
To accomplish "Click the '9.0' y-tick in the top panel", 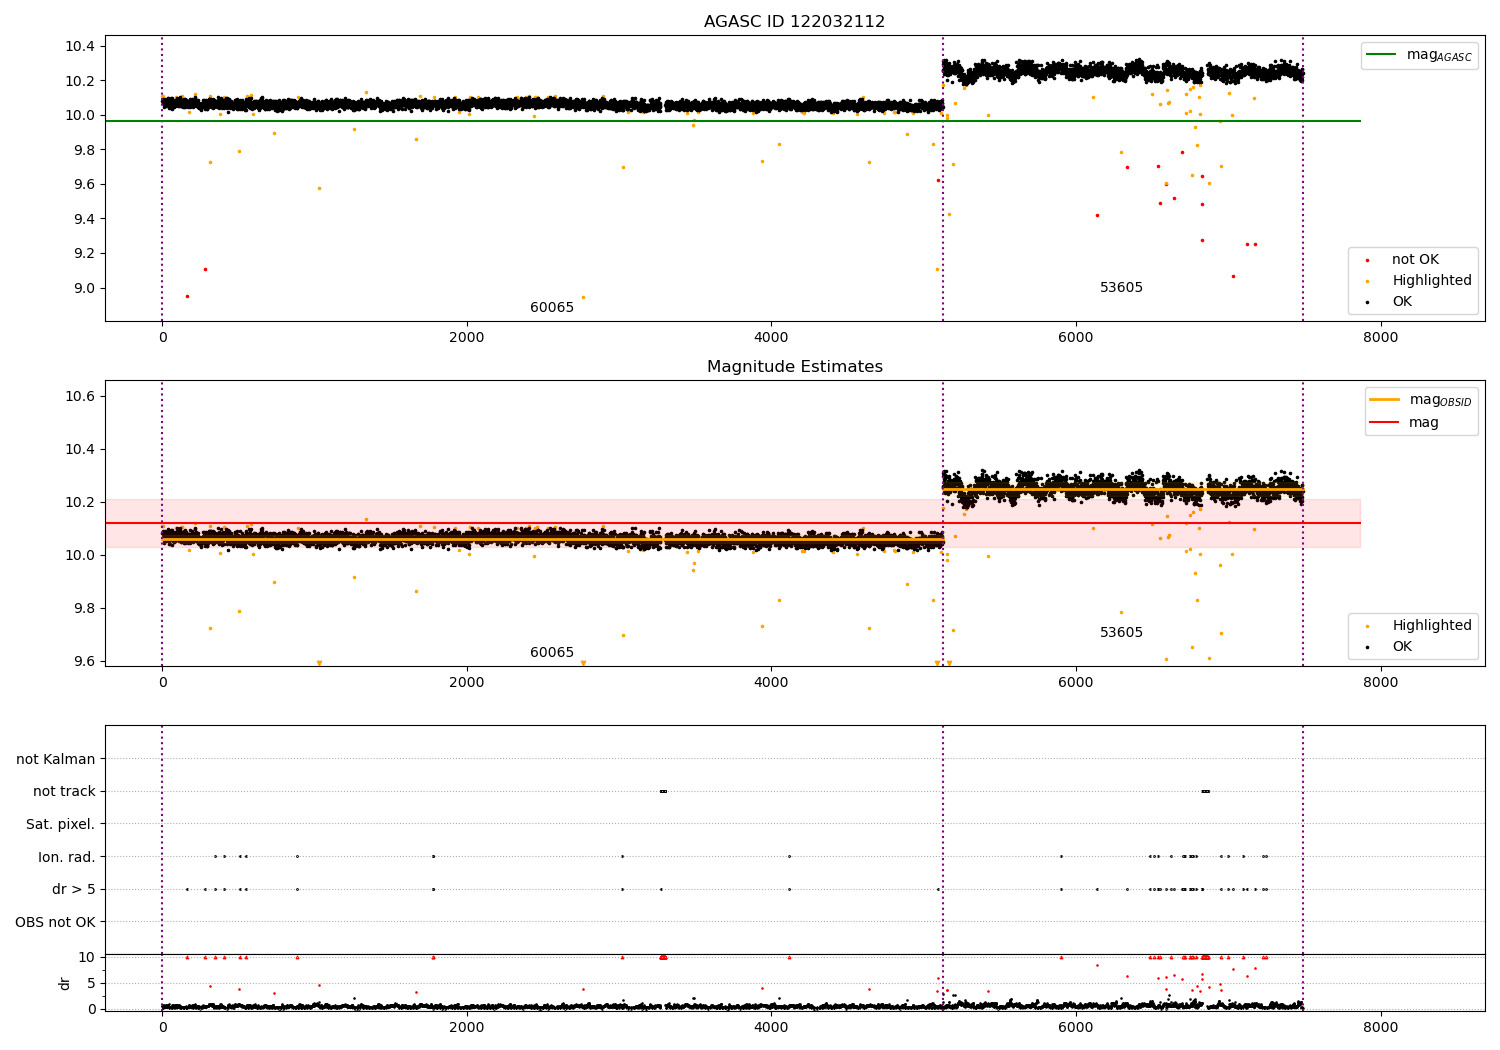I will tap(84, 288).
